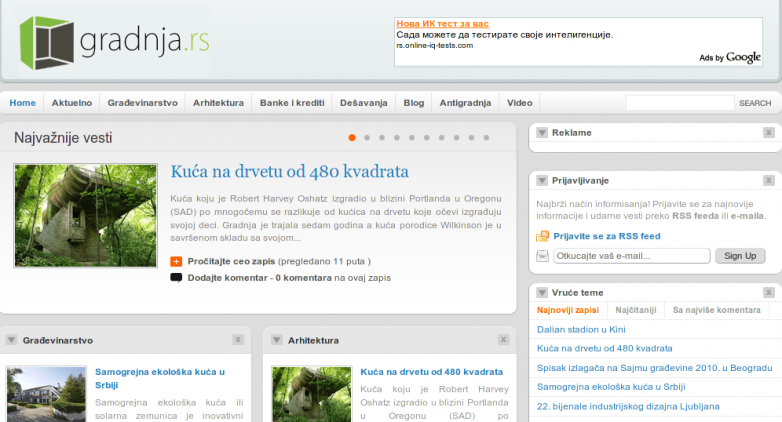782x422 pixels.
Task: Open the Dalian stadion u Kini link
Action: (x=581, y=329)
